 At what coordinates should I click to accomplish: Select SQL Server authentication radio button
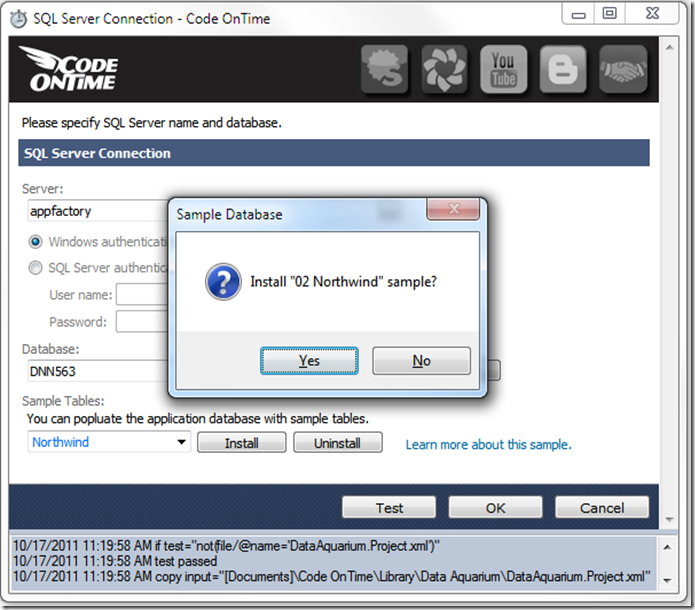click(35, 268)
